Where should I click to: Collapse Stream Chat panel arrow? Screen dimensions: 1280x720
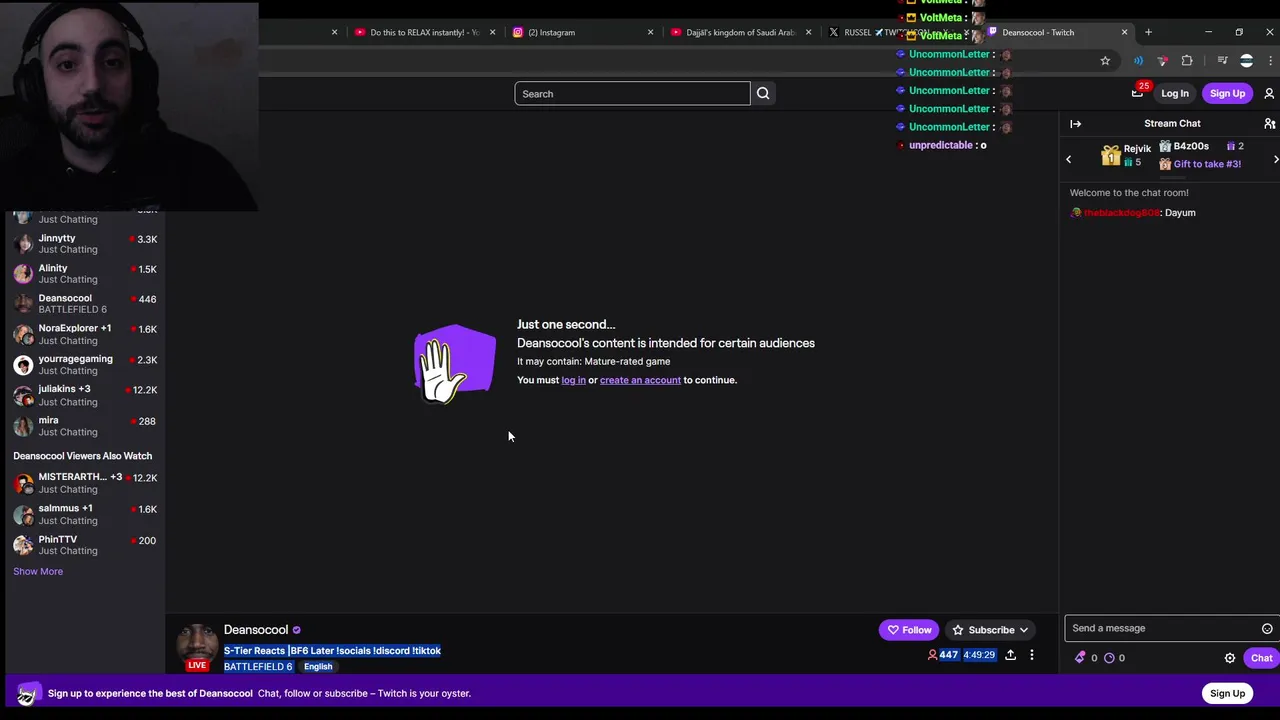pos(1075,123)
